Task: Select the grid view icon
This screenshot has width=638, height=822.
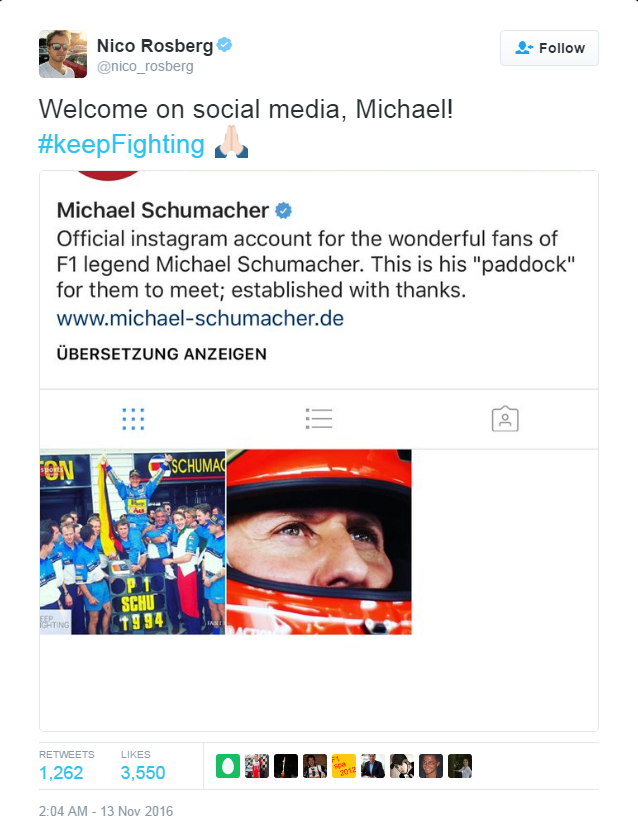Action: point(133,419)
